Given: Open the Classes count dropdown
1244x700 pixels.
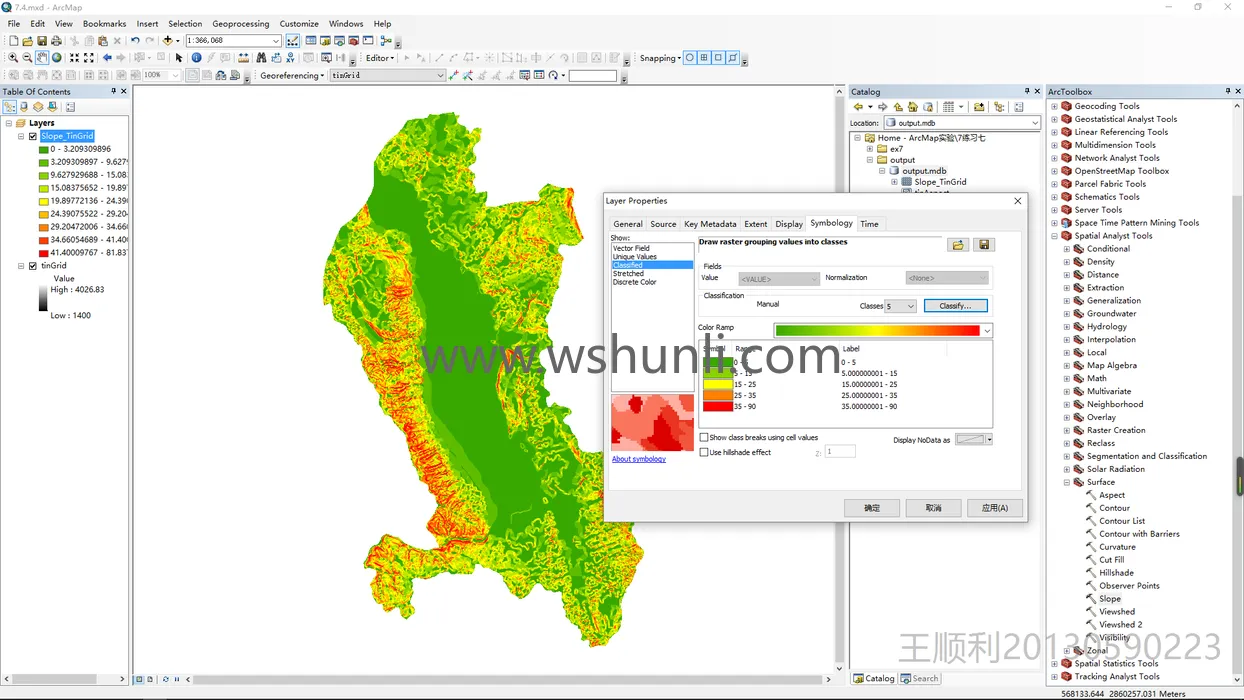Looking at the screenshot, I should (x=910, y=306).
